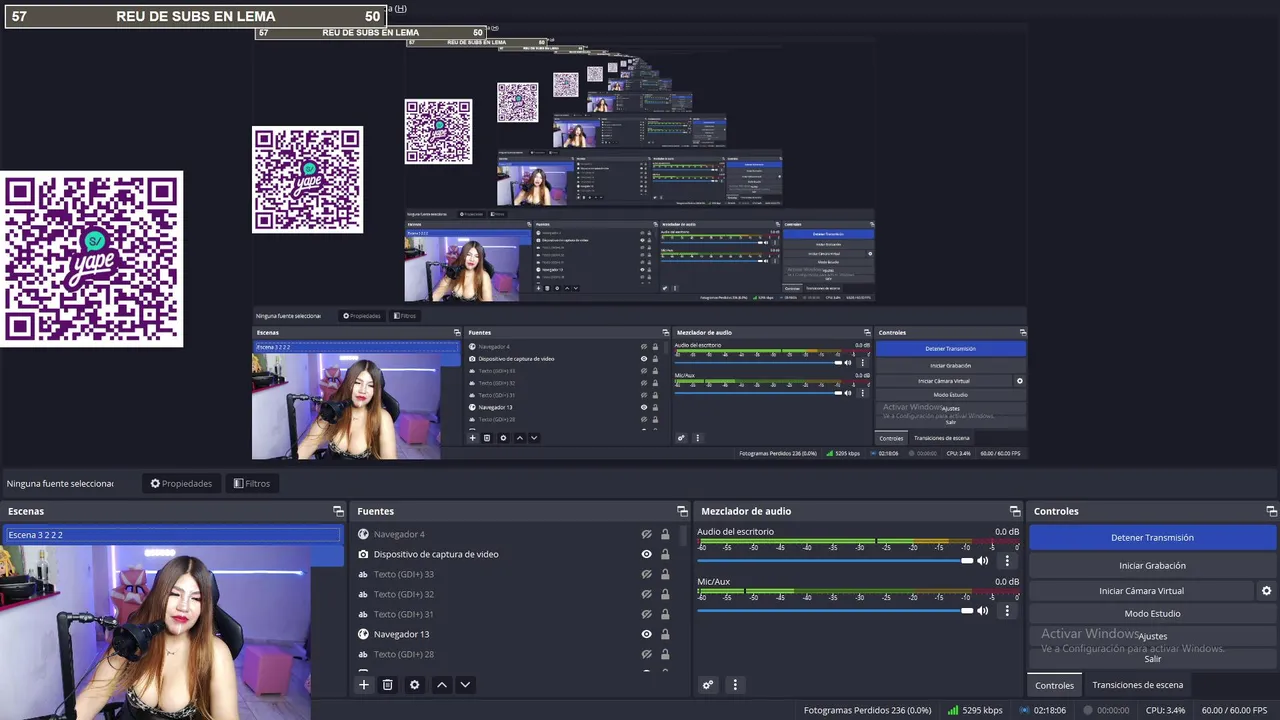Open virtual camera settings gear

[1266, 591]
